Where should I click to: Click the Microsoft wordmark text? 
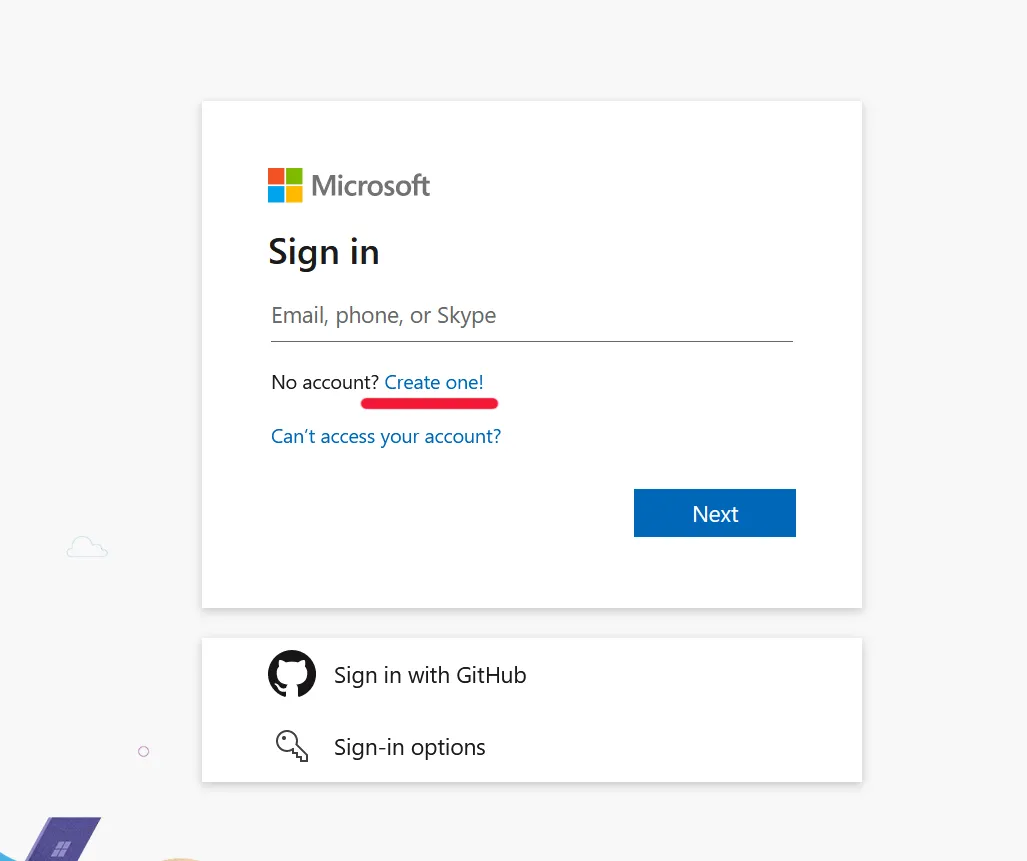(x=370, y=185)
